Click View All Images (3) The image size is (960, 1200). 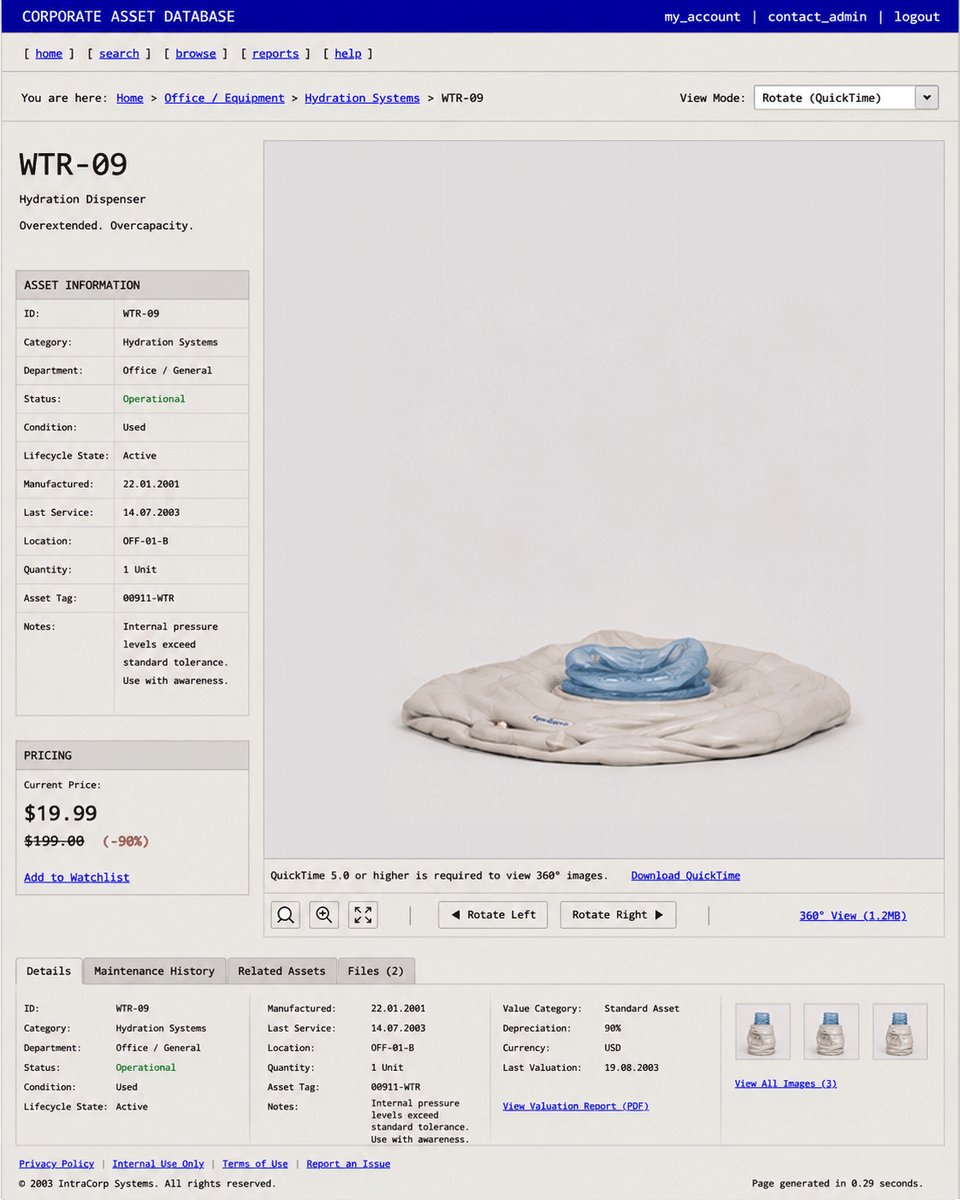click(x=786, y=1084)
